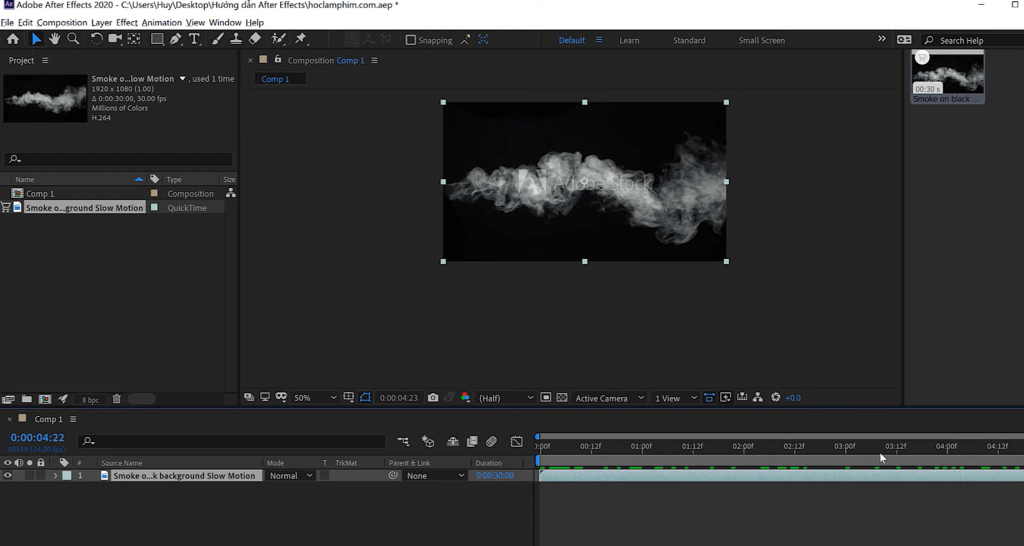Click the timeline current time 0:00:04:22
The width and height of the screenshot is (1024, 546).
(37, 438)
